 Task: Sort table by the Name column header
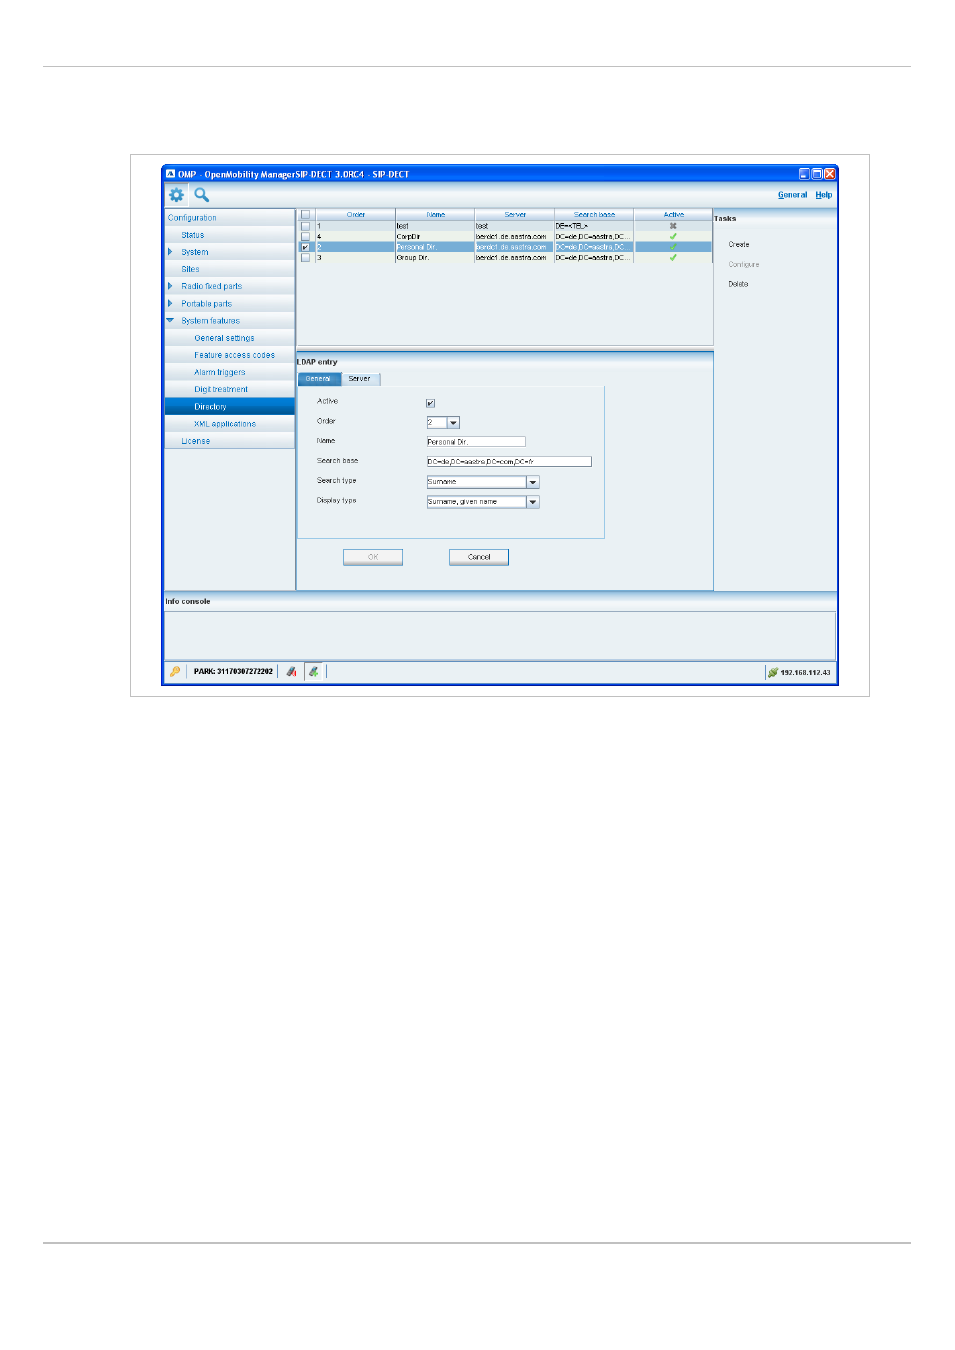[x=435, y=214]
